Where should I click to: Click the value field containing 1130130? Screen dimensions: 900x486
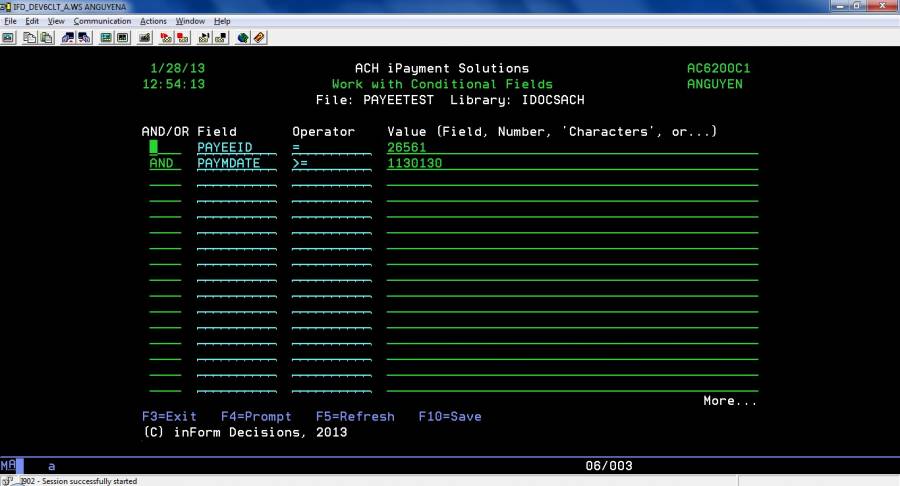pos(414,163)
